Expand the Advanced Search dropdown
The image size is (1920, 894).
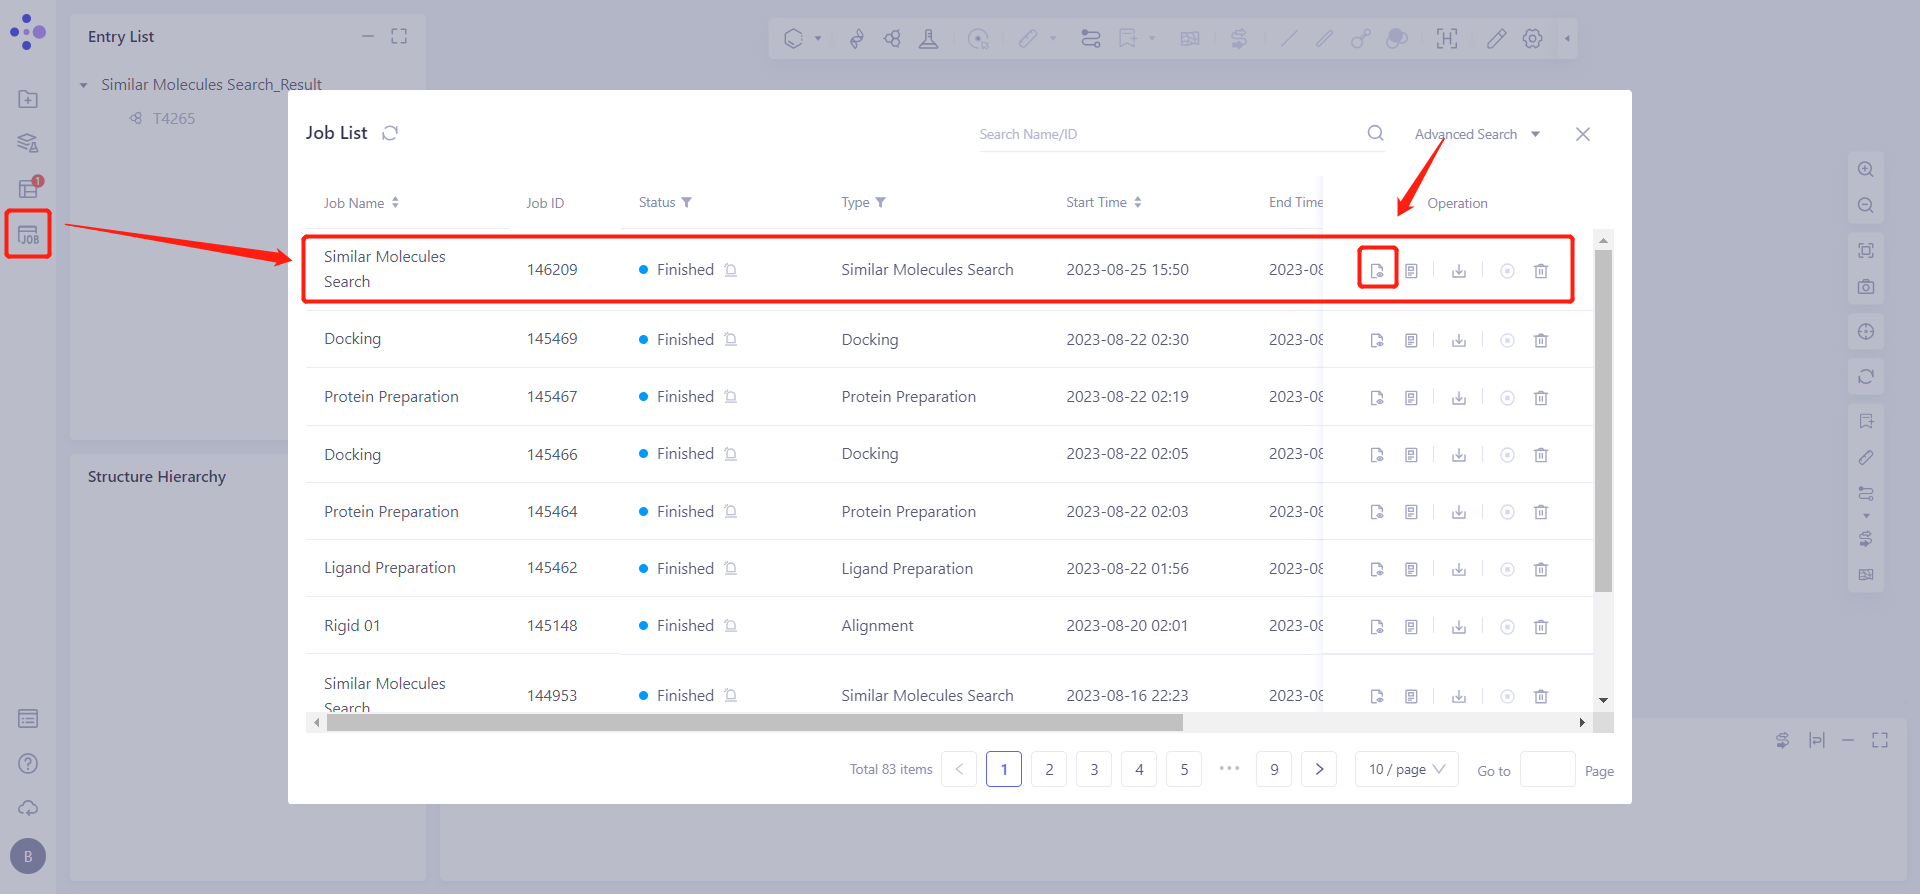(x=1477, y=134)
